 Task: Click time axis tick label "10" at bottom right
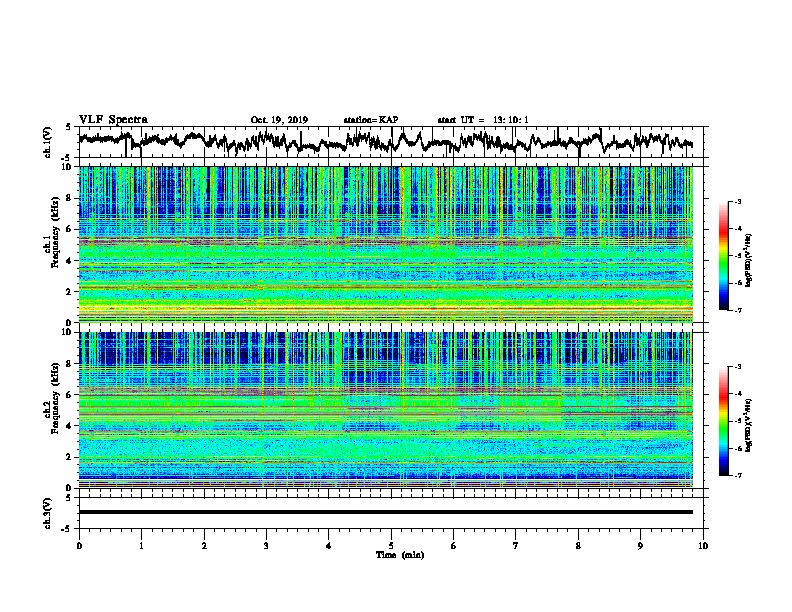coord(703,545)
